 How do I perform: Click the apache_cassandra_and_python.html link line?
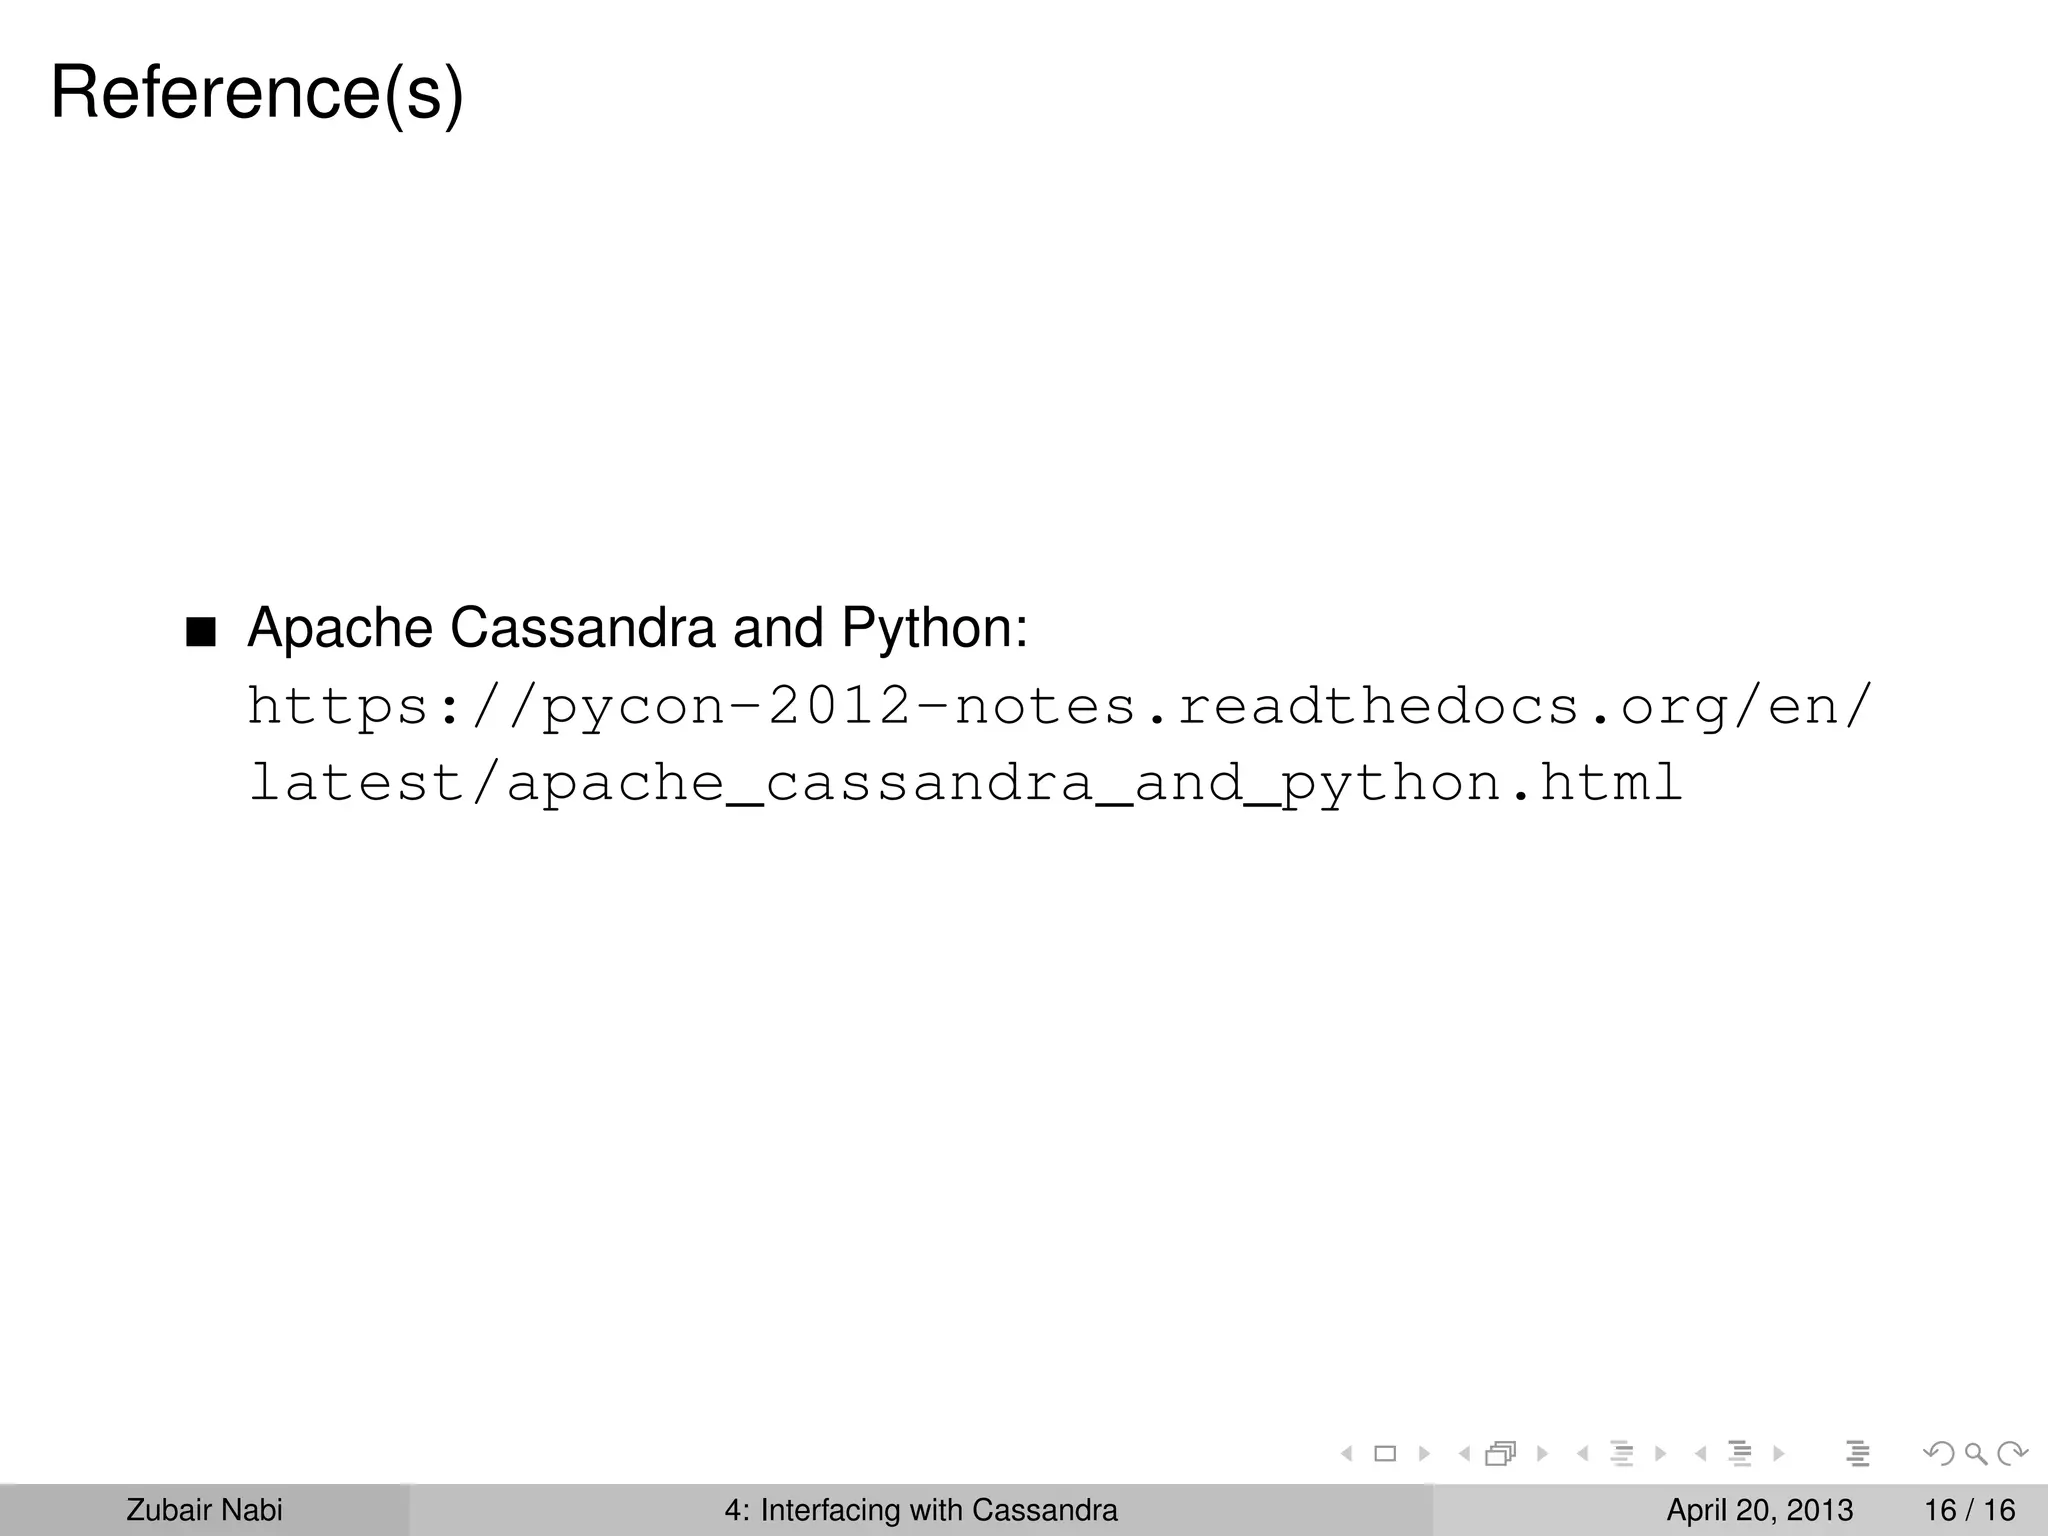tap(965, 783)
